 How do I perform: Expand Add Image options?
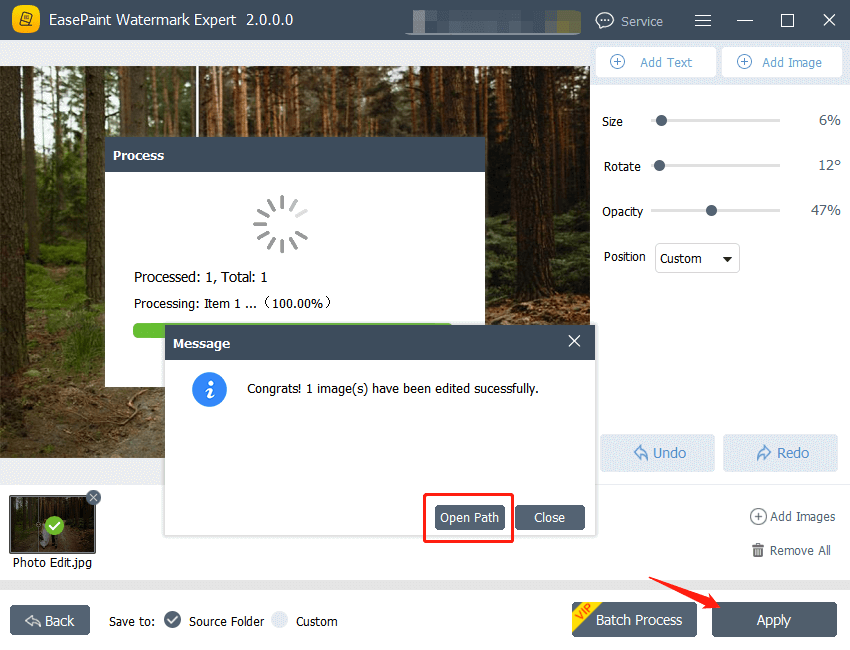click(781, 62)
